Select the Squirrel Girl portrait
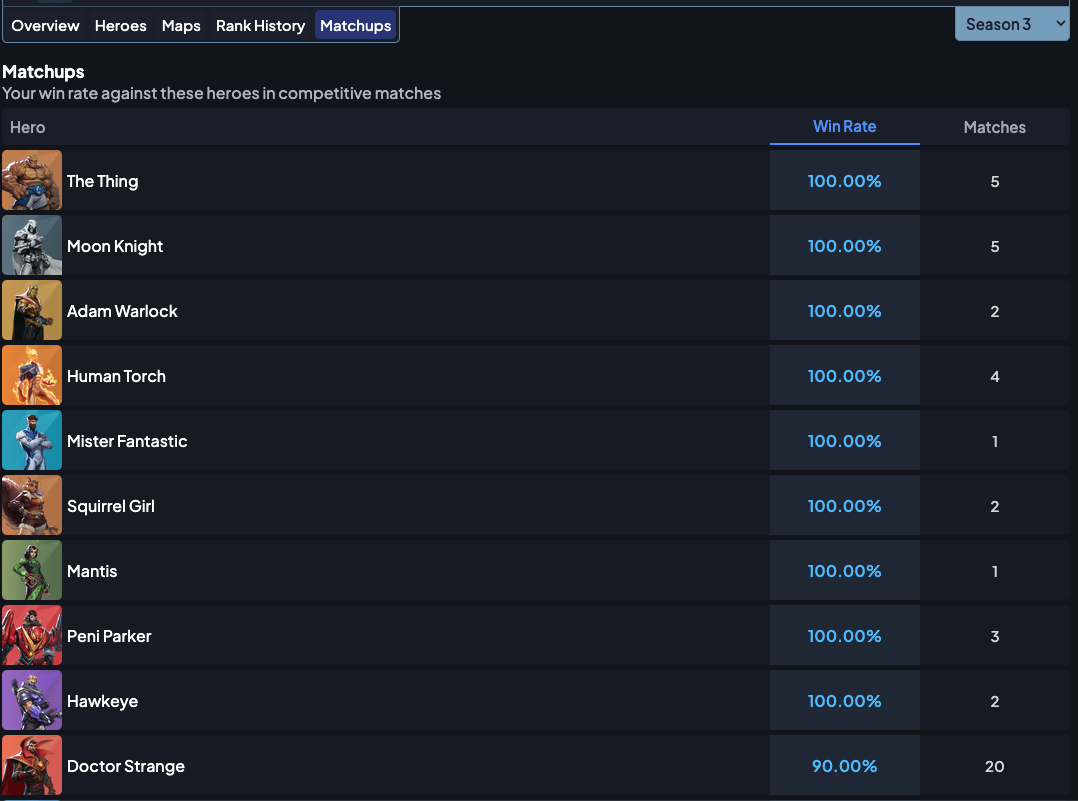This screenshot has width=1078, height=801. pos(32,505)
